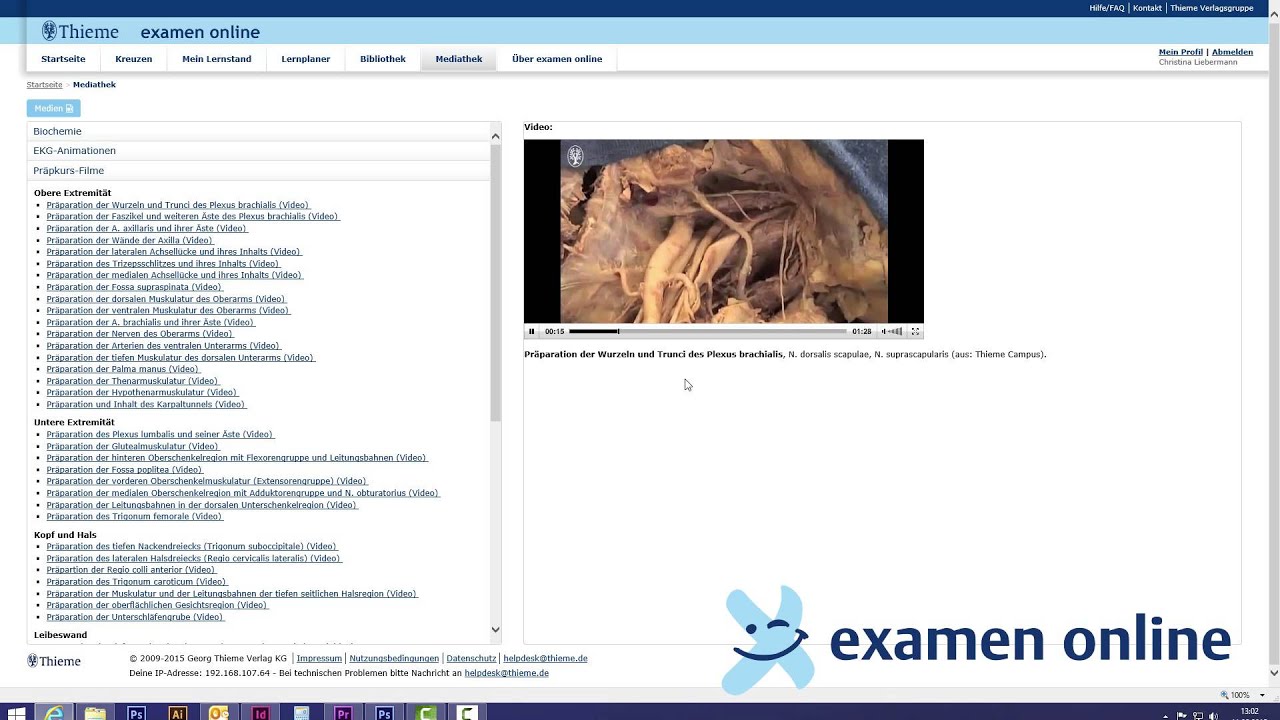This screenshot has width=1280, height=720.
Task: Click the Medien button
Action: tap(54, 108)
